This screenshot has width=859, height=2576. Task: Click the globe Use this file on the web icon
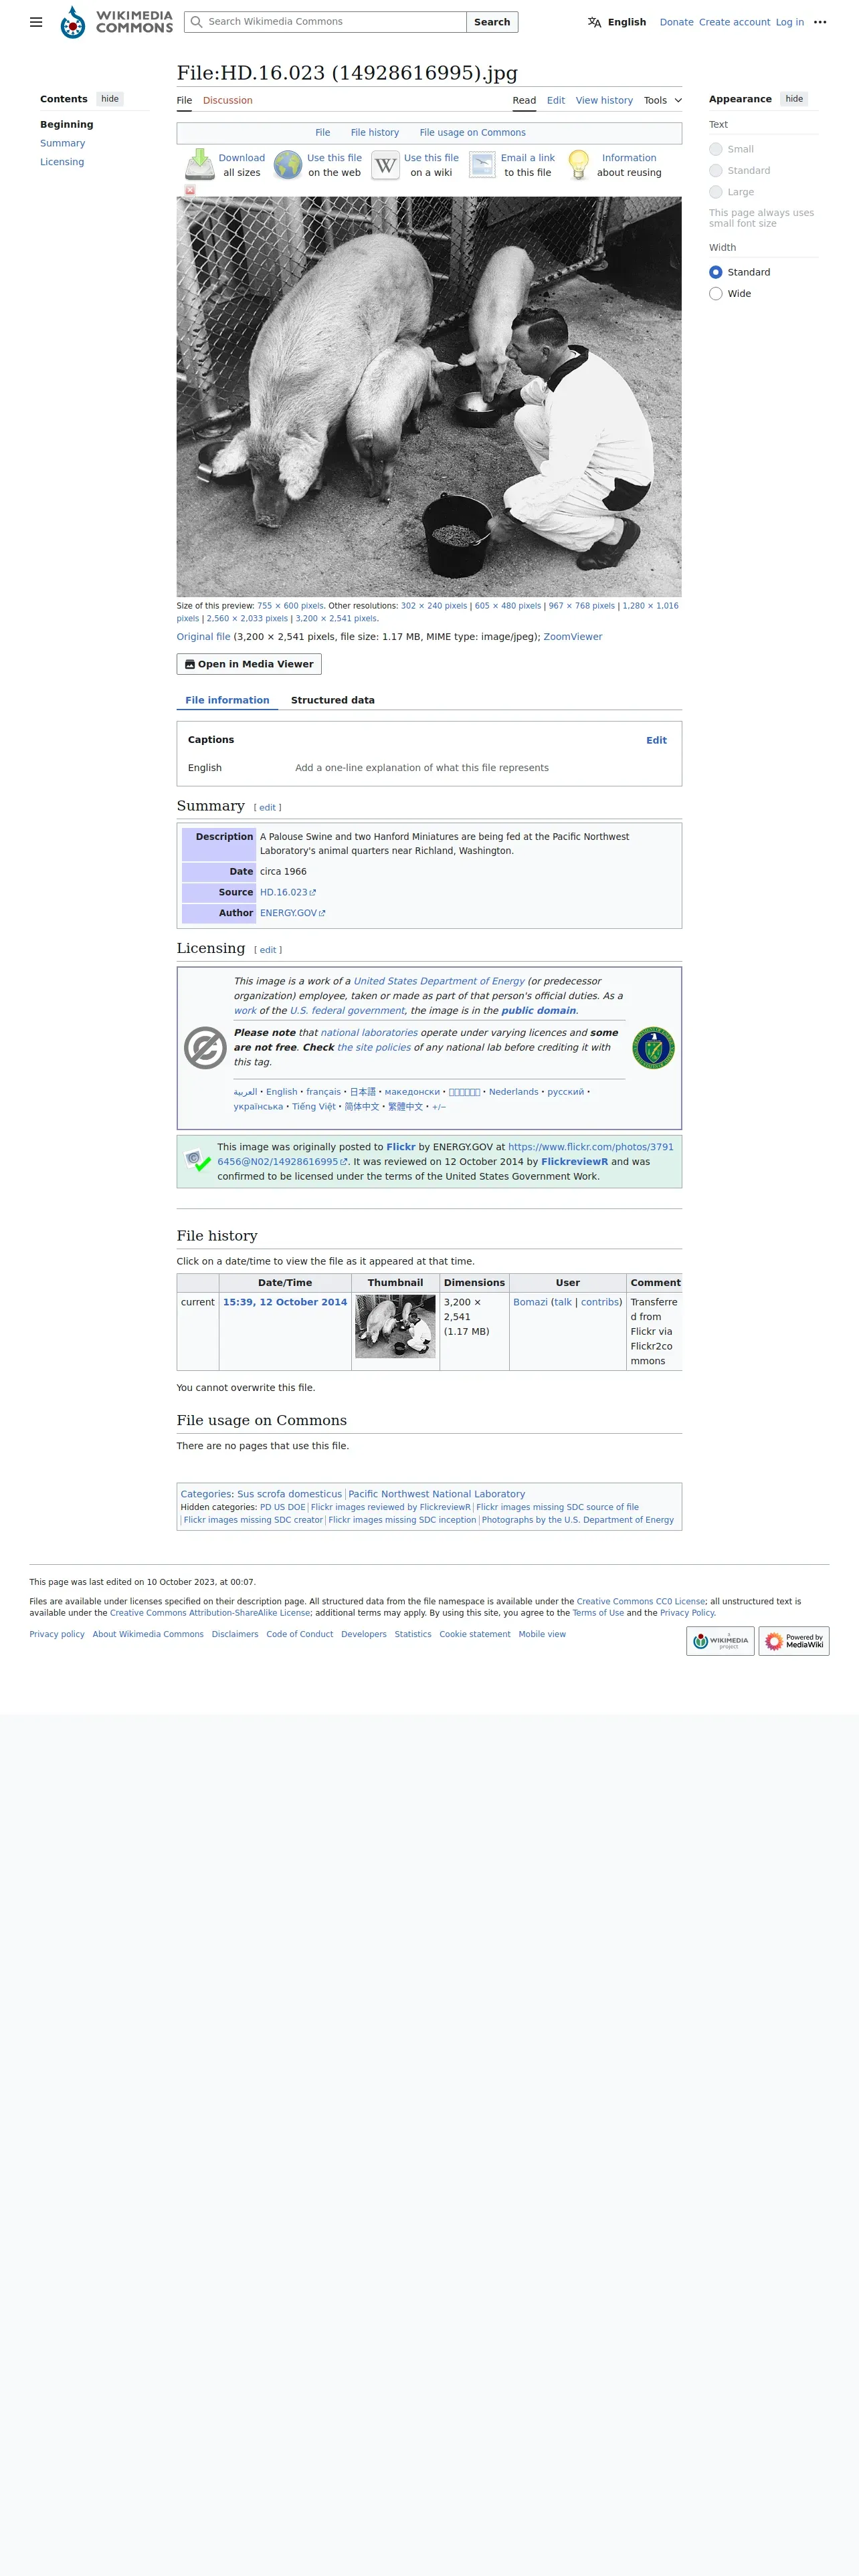(x=288, y=165)
